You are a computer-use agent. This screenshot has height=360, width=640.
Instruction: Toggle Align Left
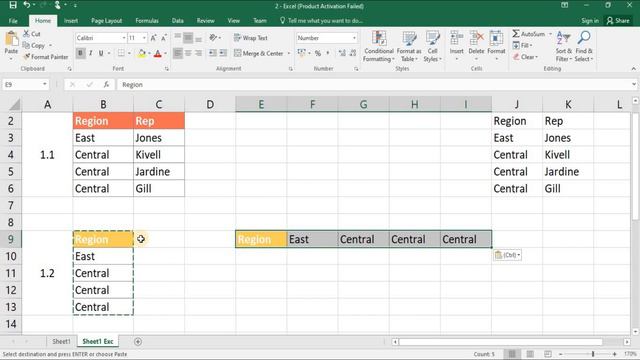(x=178, y=53)
